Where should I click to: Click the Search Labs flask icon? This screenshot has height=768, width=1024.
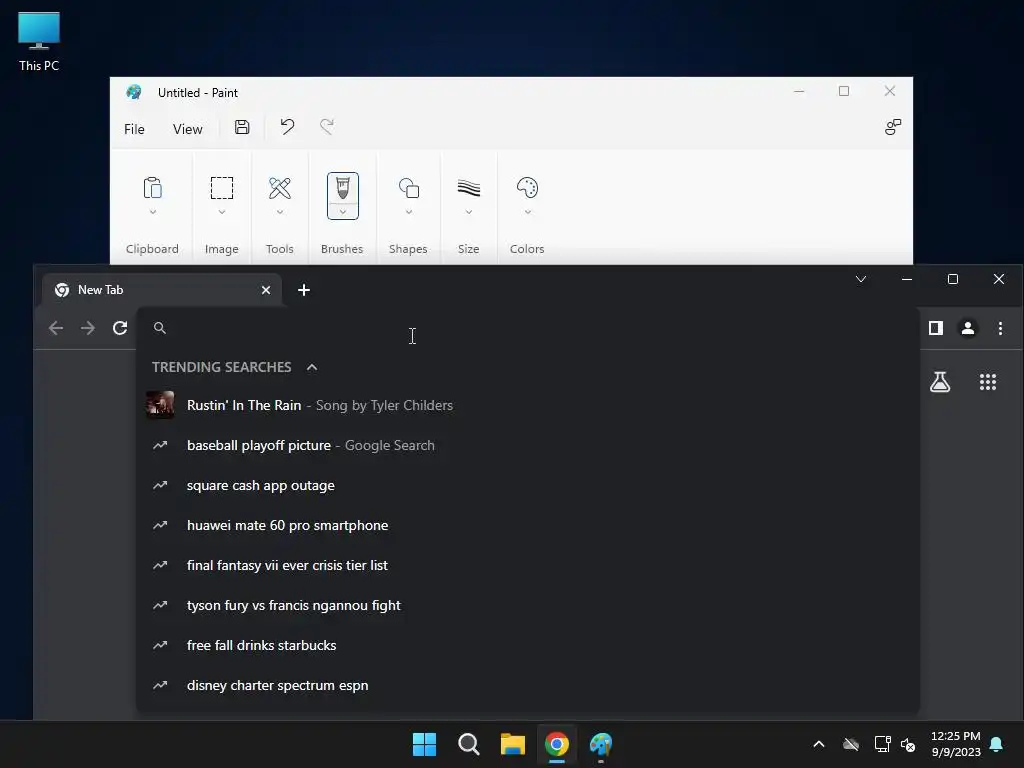click(940, 382)
